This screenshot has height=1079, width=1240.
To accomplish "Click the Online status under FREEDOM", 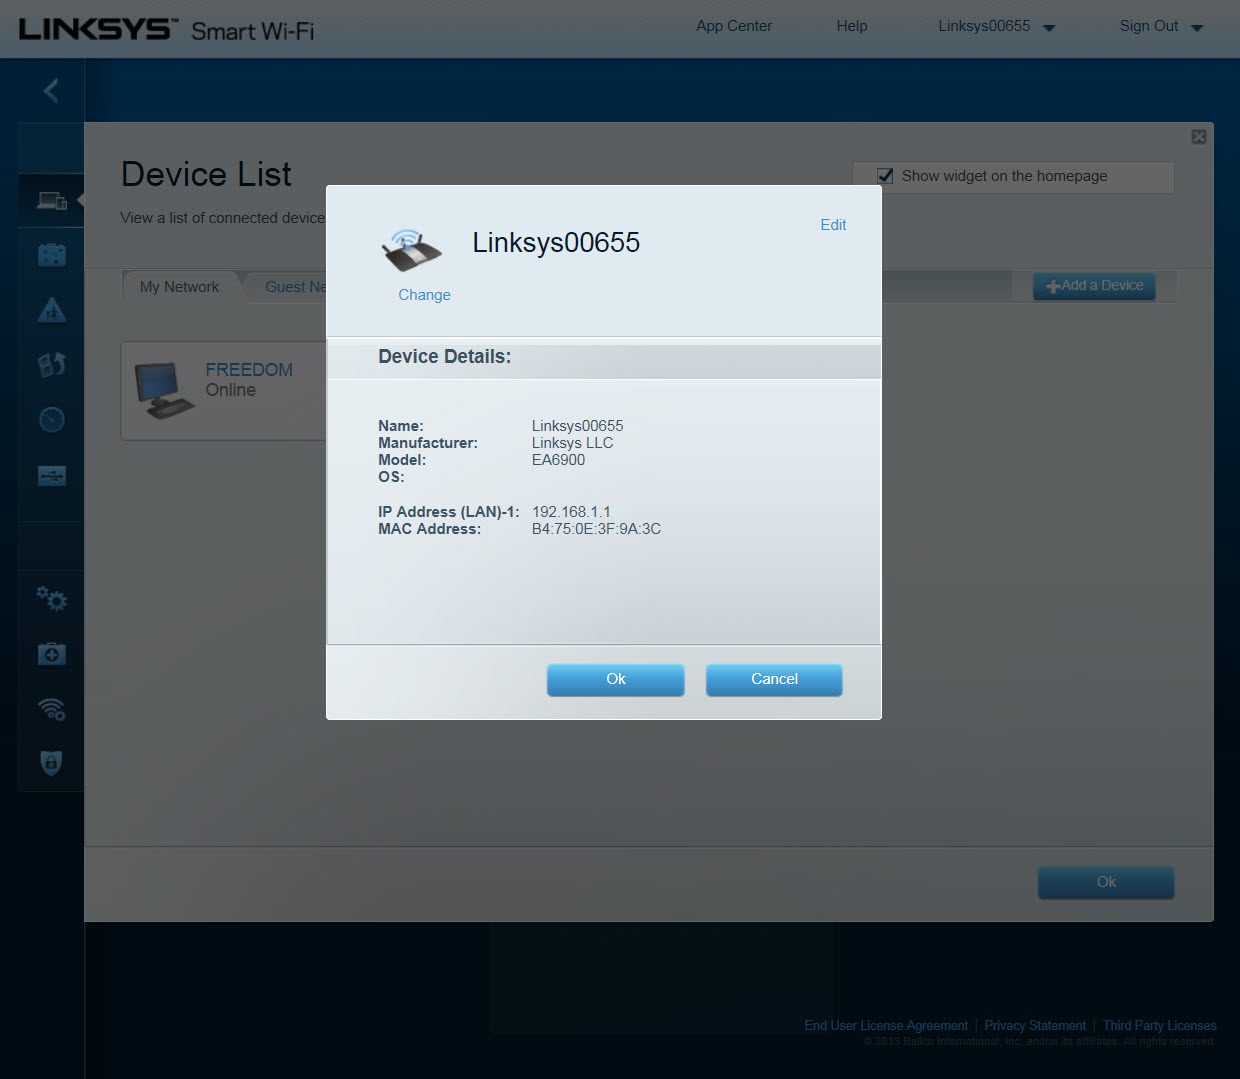I will pos(231,390).
